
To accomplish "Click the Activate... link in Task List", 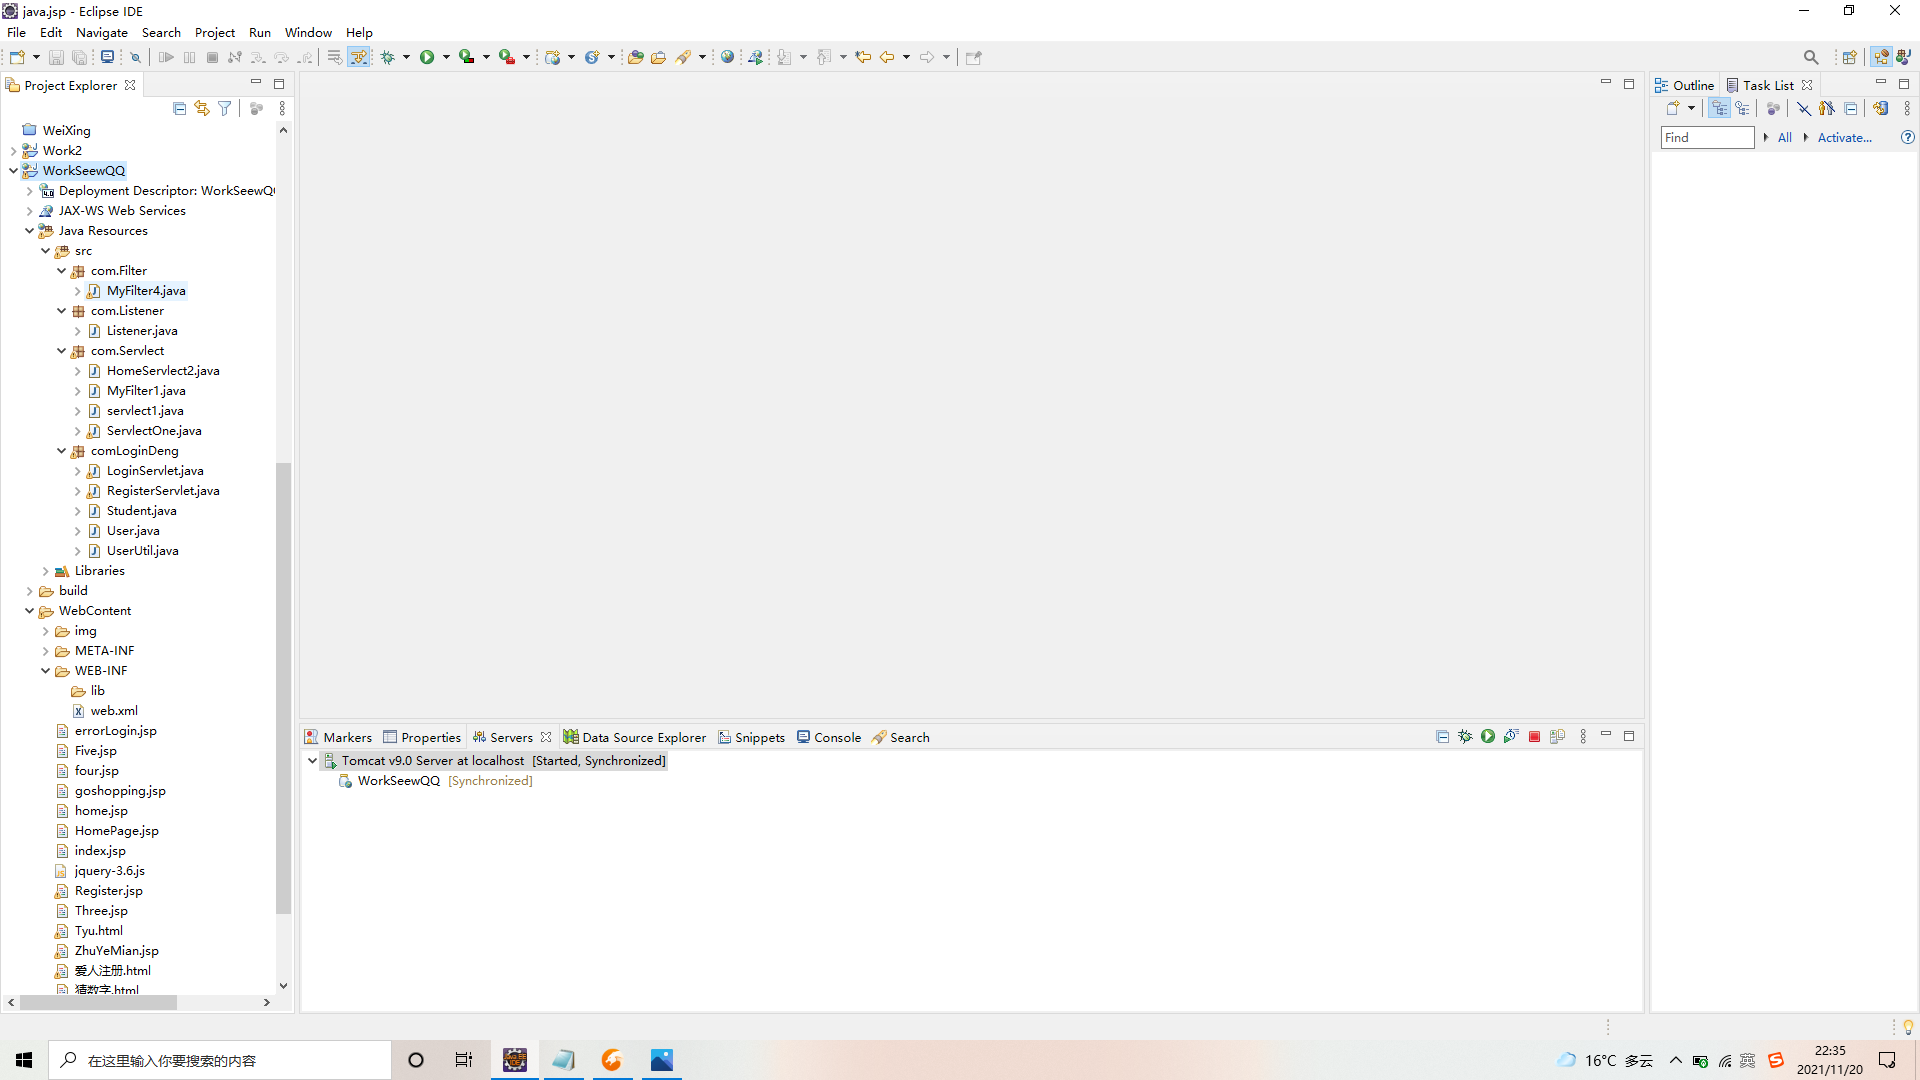I will (x=1844, y=137).
